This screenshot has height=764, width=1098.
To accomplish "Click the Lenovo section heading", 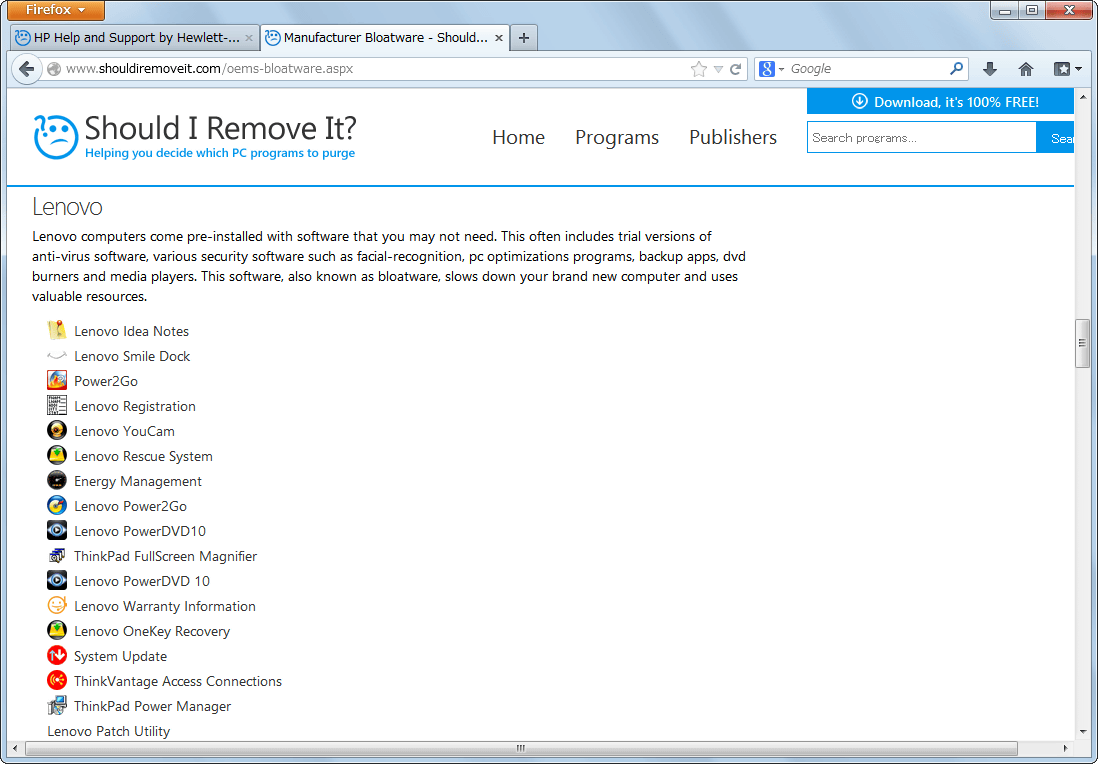I will [x=67, y=207].
